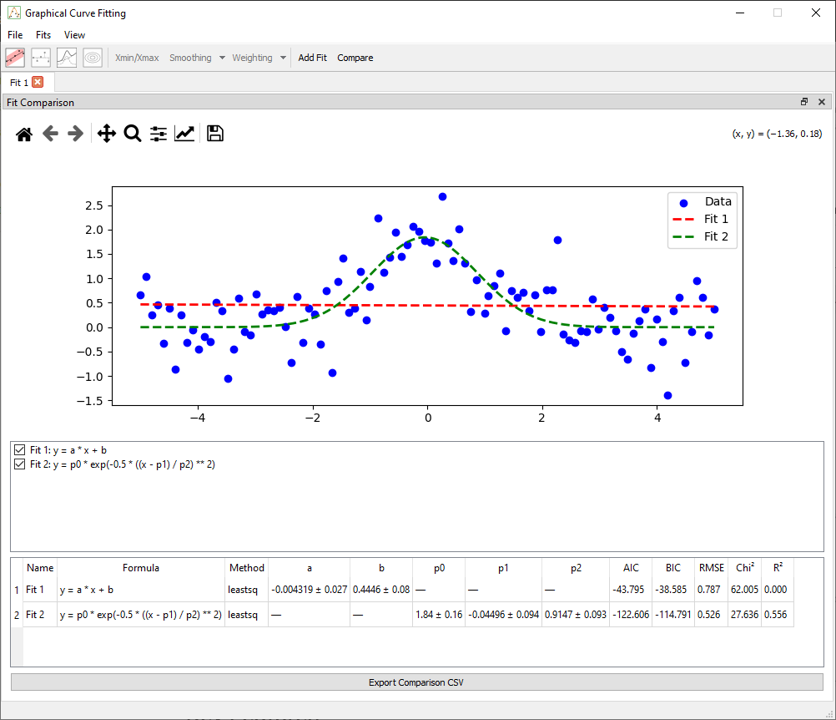Close the Fit 1 tab
Screen dimensions: 836x720
[38, 82]
